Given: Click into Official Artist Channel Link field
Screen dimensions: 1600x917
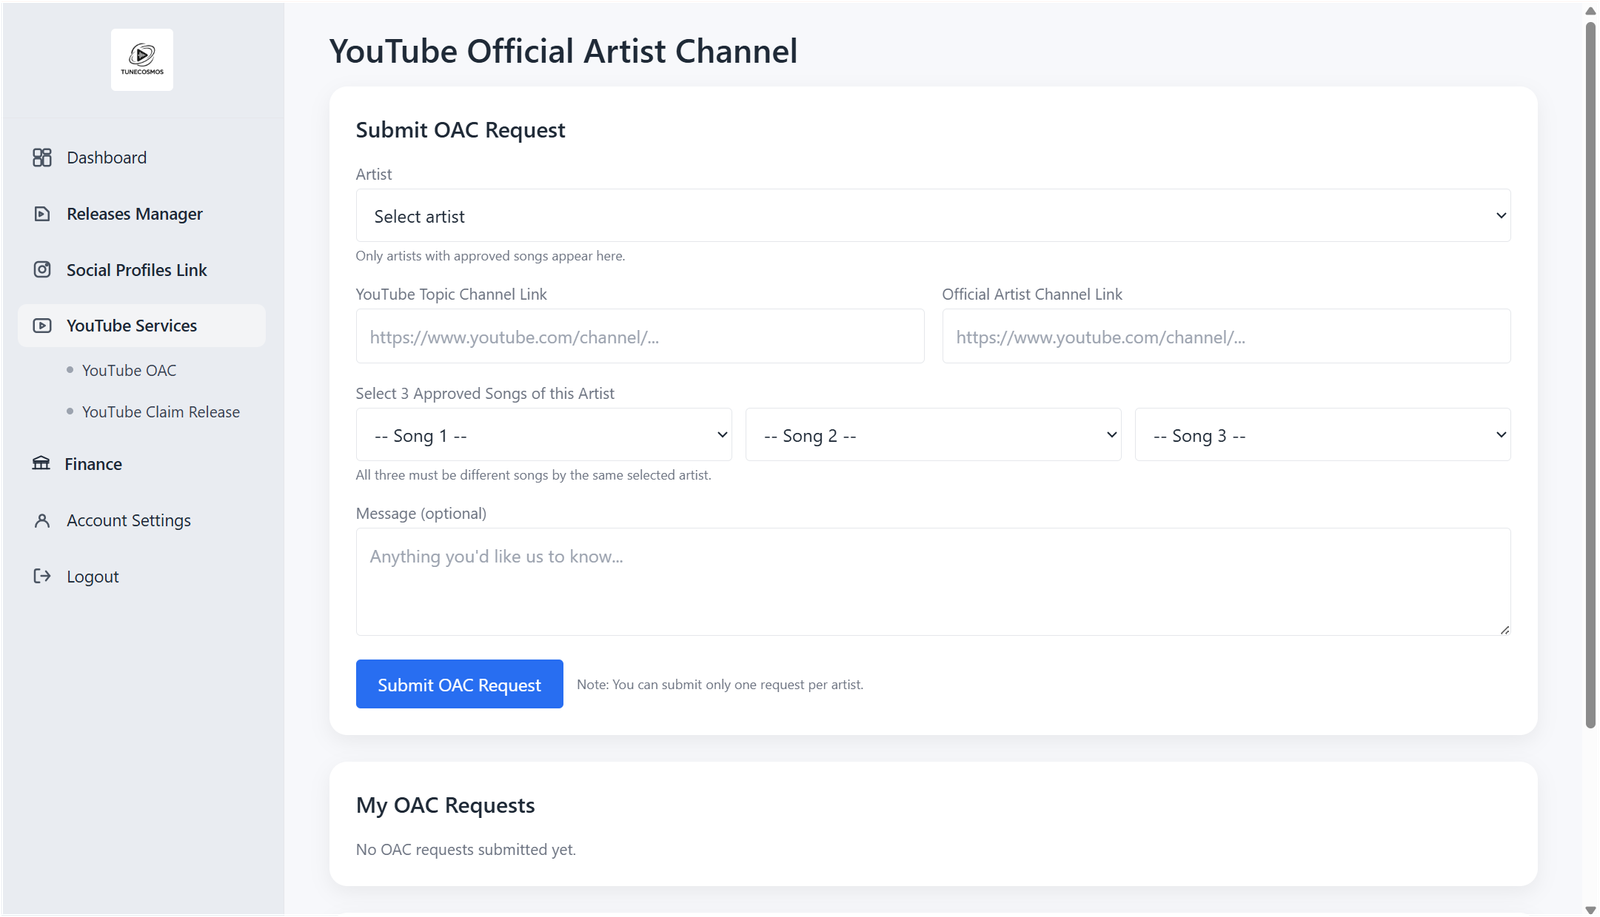Looking at the screenshot, I should tap(1225, 337).
